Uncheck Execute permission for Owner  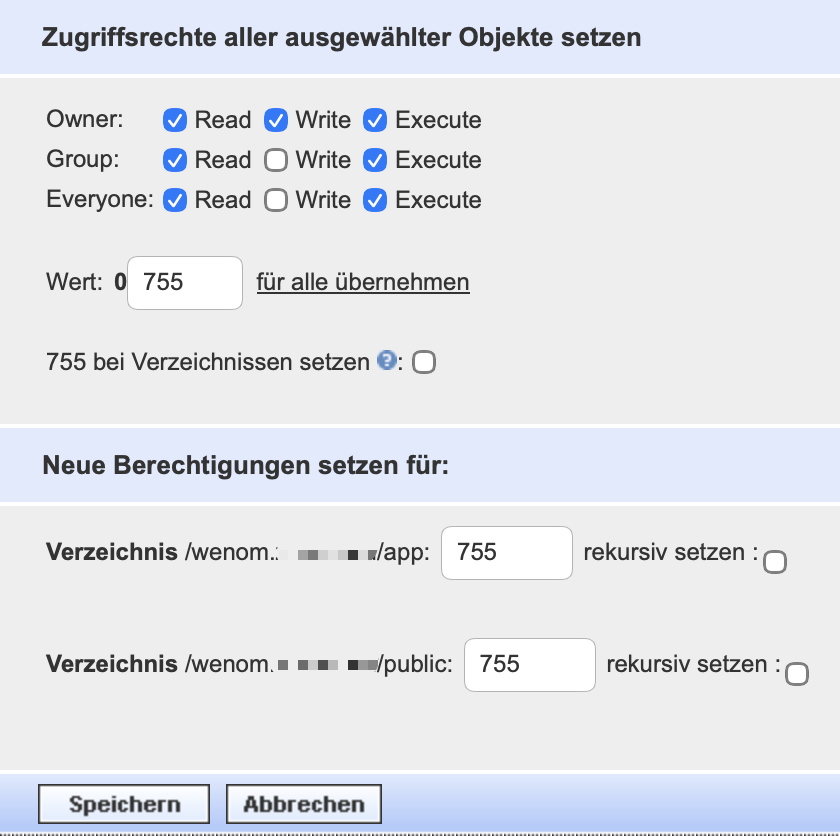[x=375, y=120]
